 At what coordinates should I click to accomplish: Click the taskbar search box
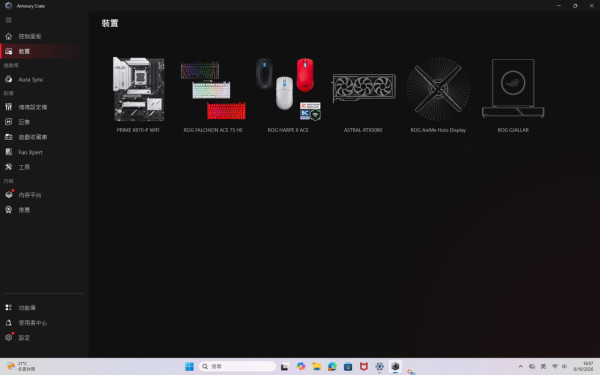coord(237,367)
